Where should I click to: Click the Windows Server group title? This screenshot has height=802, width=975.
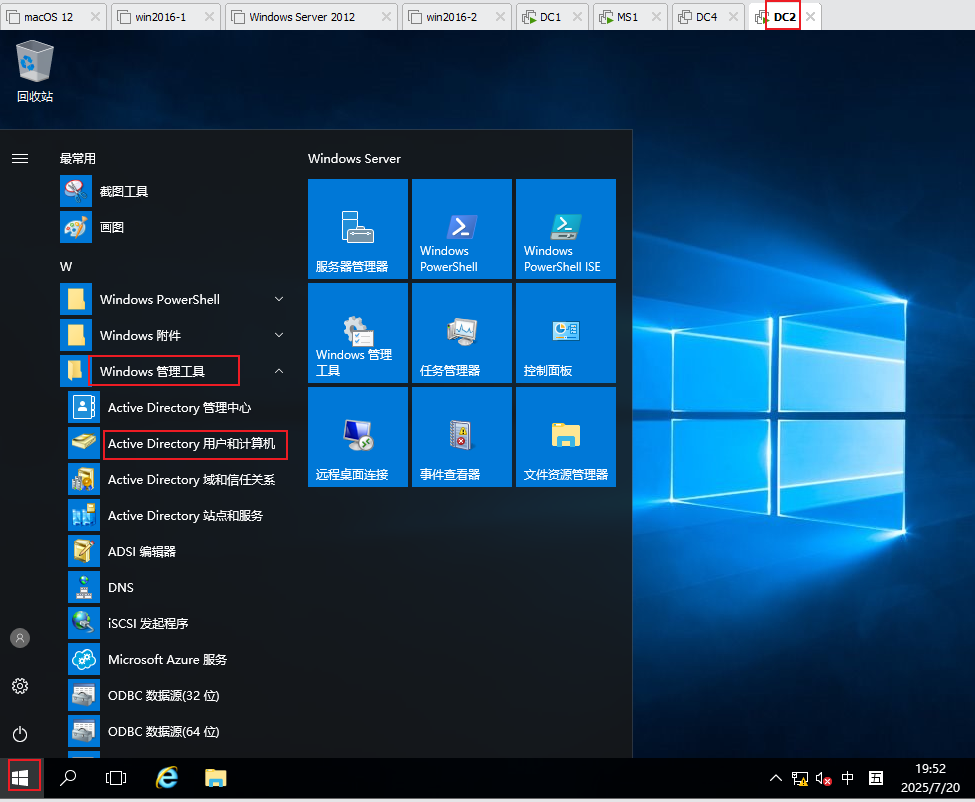(354, 159)
